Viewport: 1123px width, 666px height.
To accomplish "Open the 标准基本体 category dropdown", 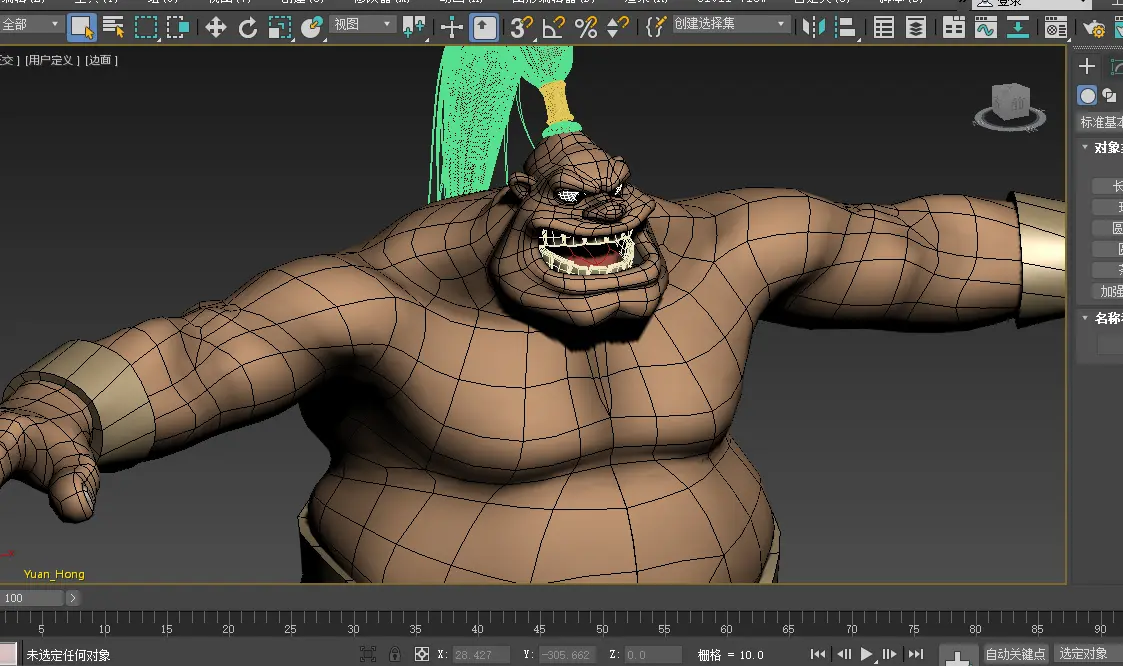I will [x=1100, y=122].
